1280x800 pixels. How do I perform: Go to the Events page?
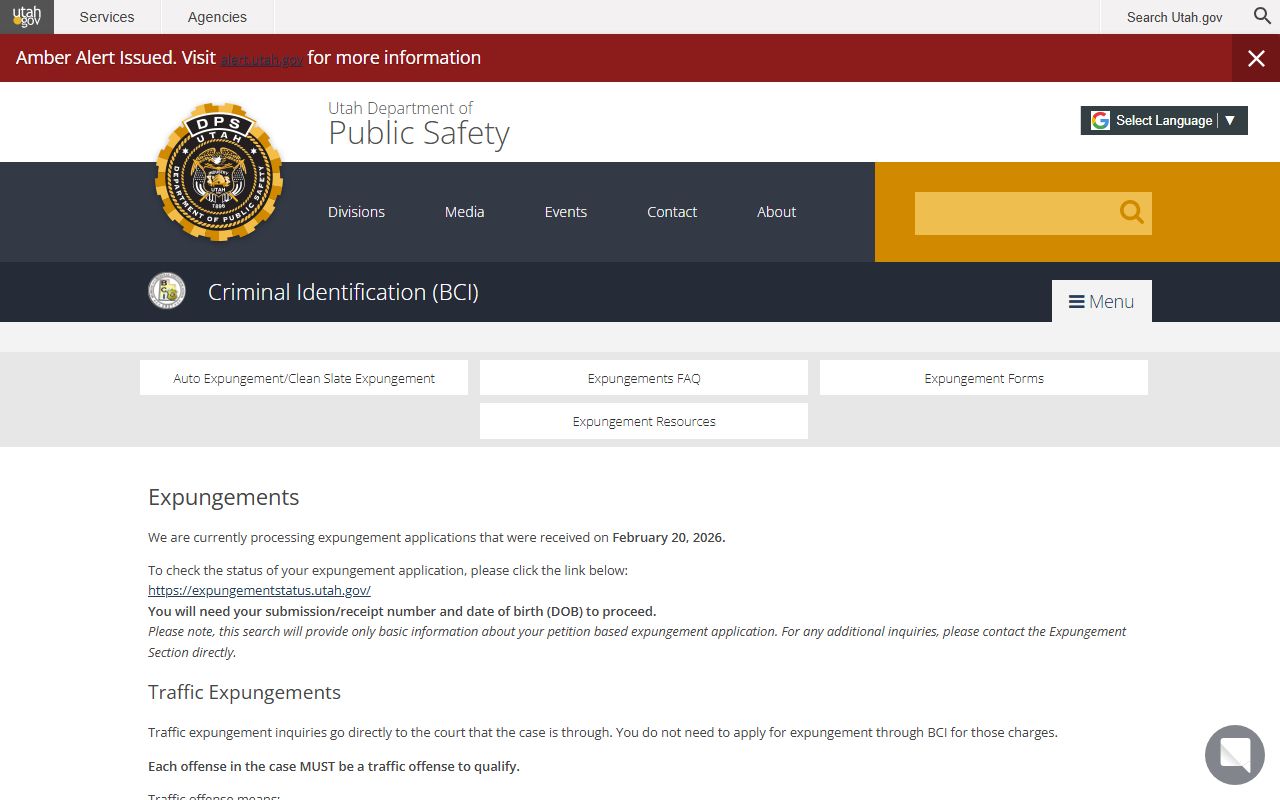566,212
